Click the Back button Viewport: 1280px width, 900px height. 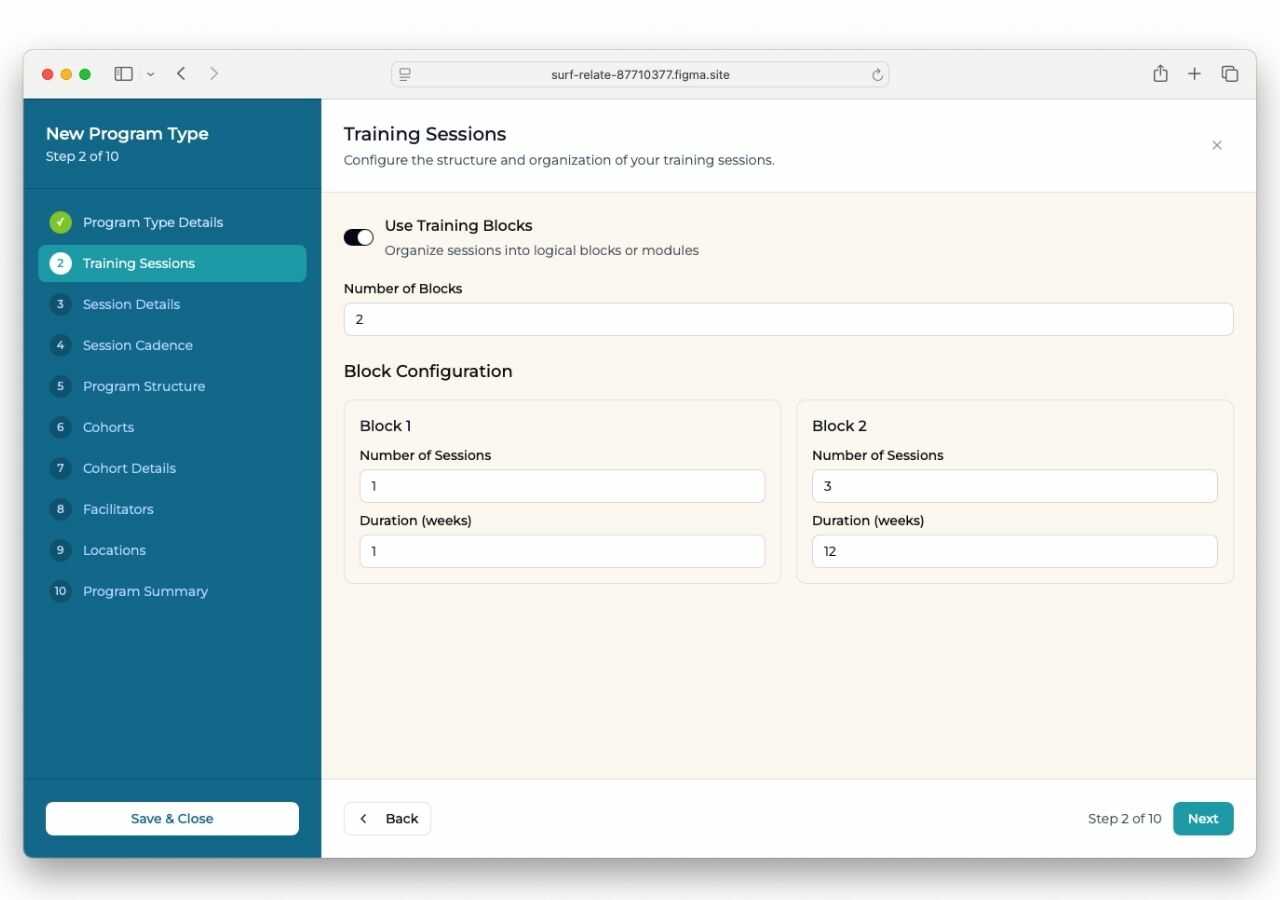[387, 818]
